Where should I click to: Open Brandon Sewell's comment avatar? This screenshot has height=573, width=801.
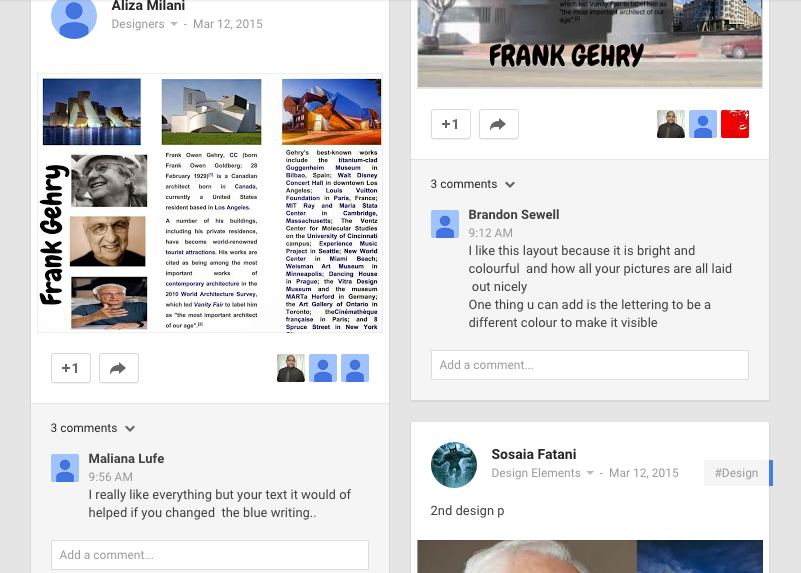tap(445, 224)
